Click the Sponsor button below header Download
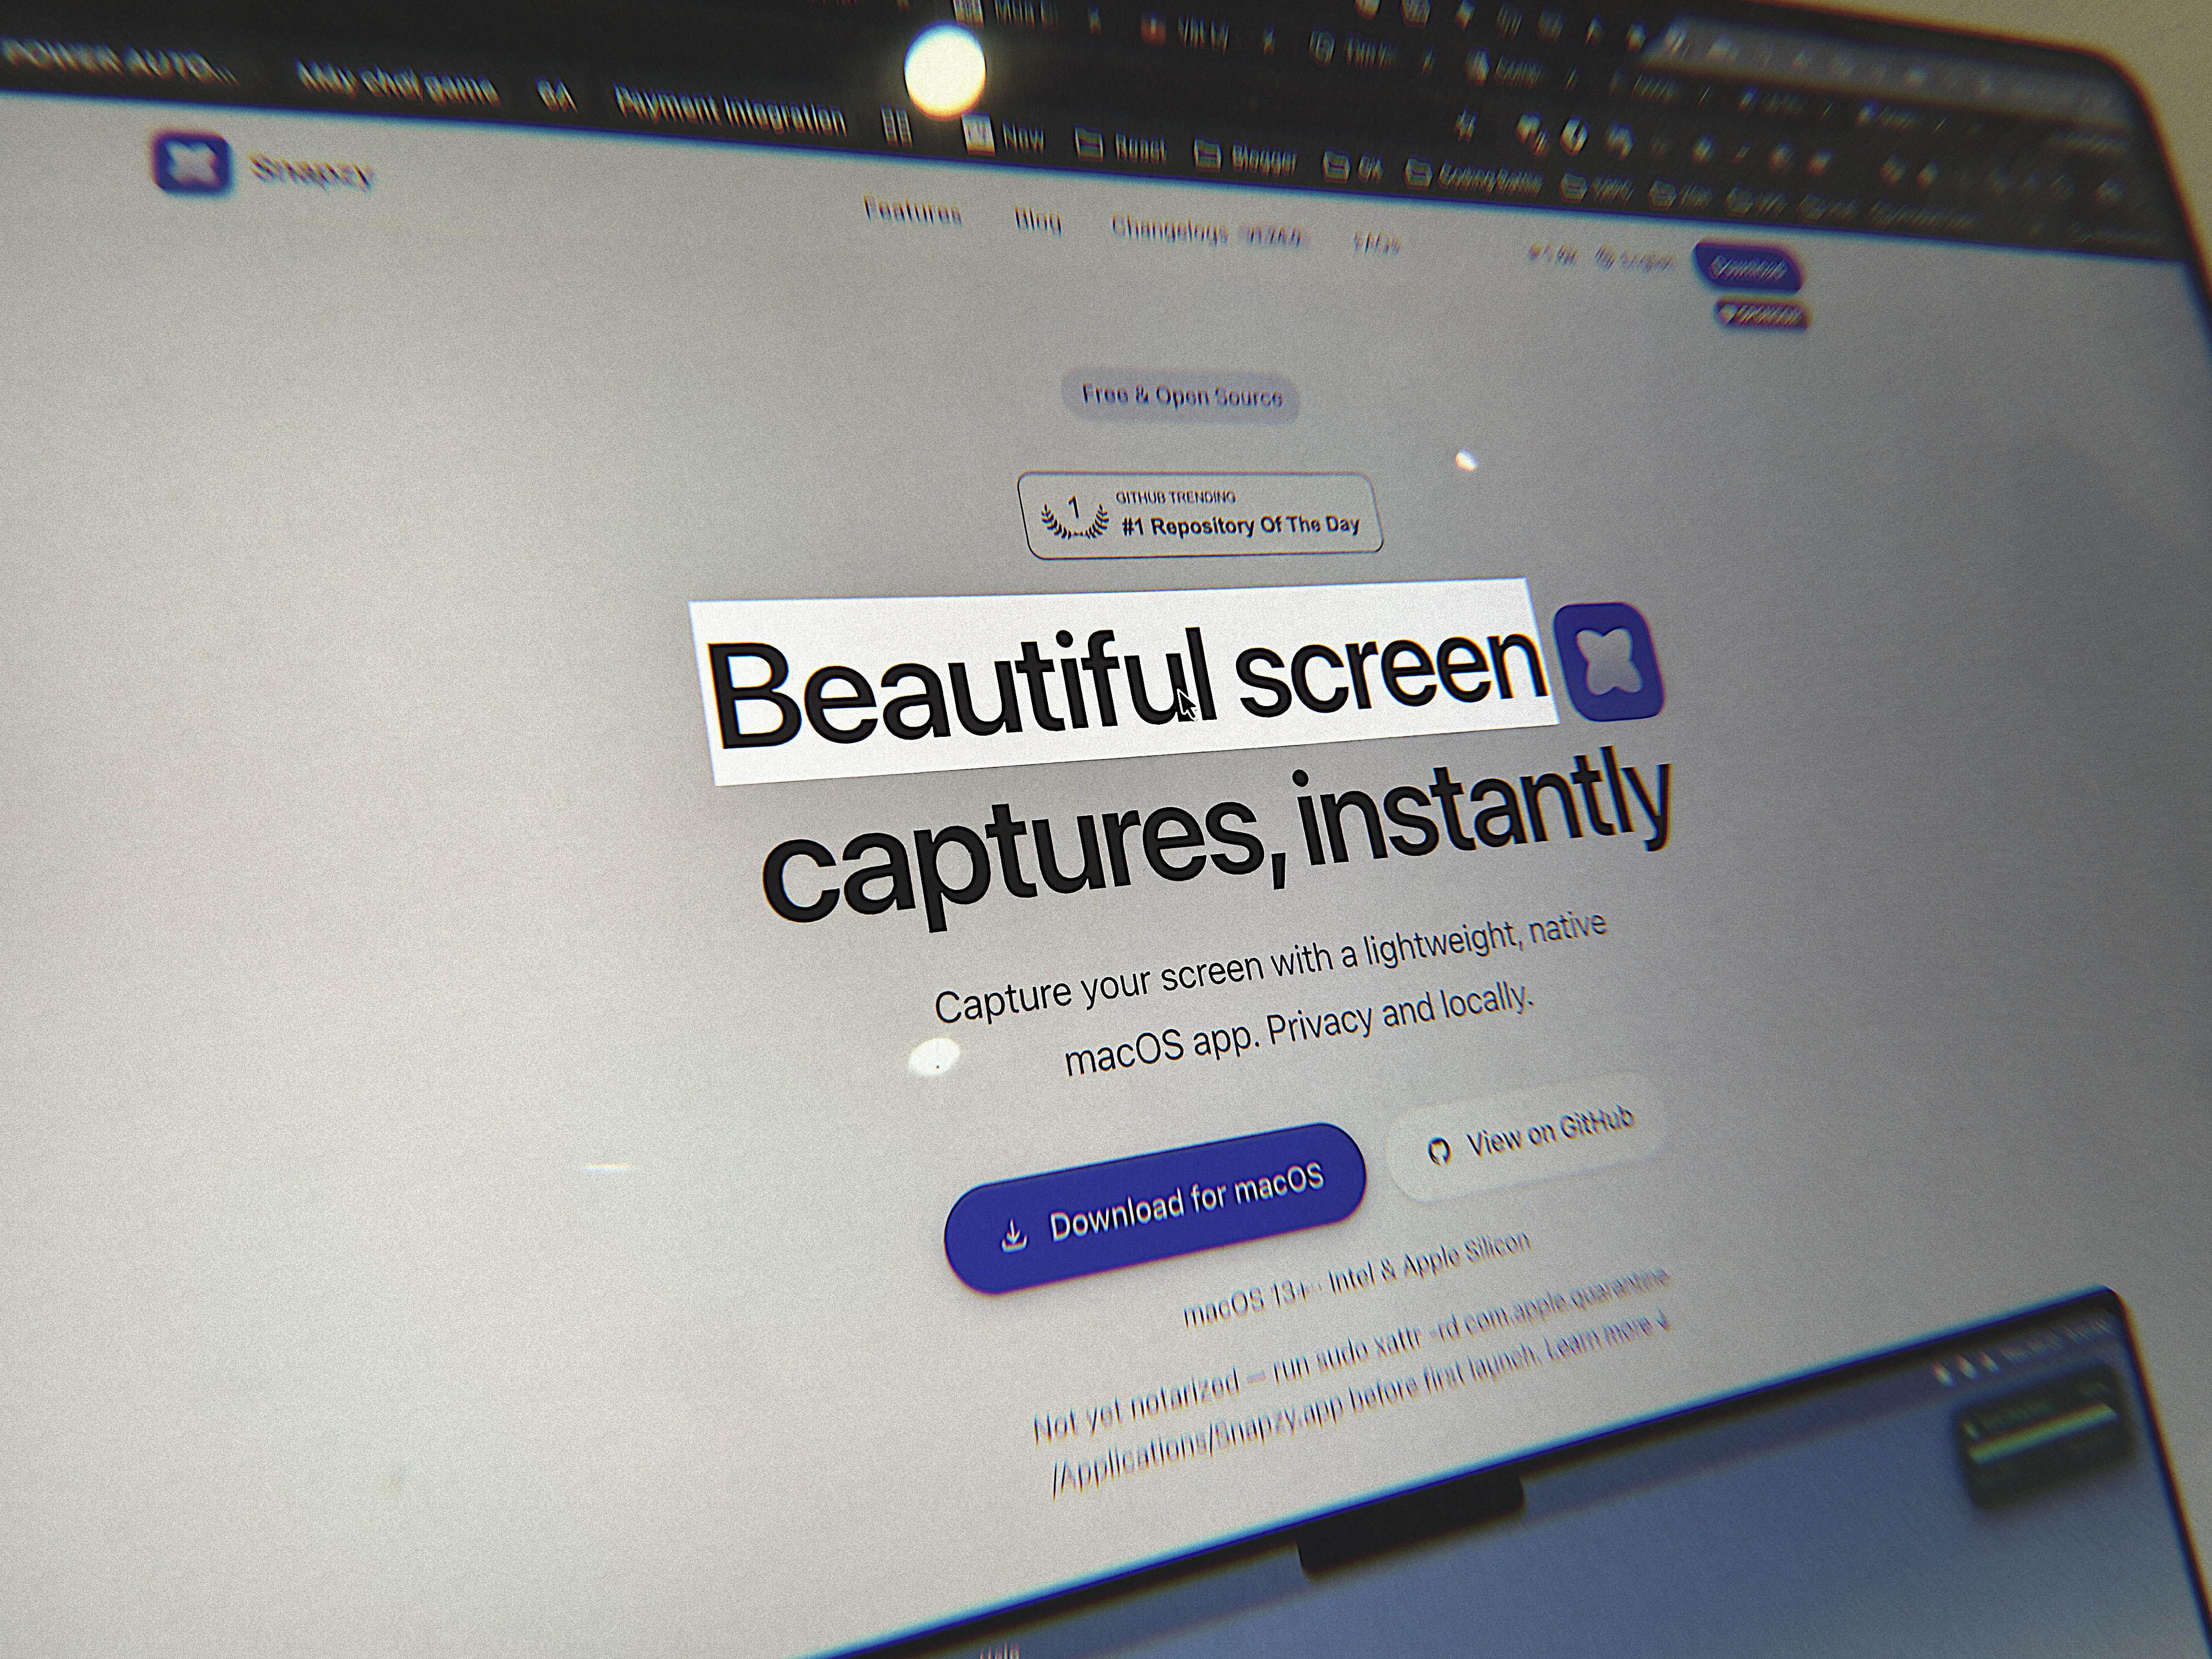2212x1659 pixels. [x=1762, y=315]
